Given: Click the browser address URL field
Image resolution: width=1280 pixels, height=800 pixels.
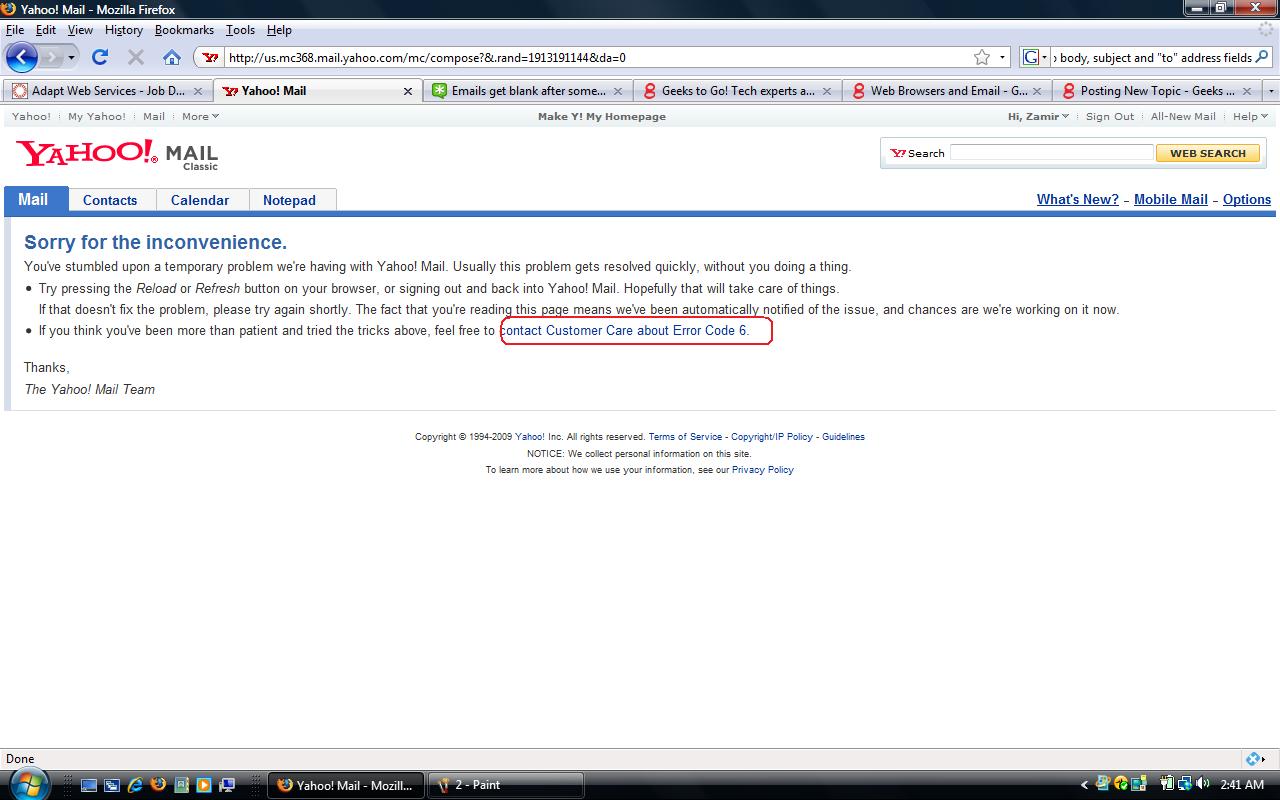Looking at the screenshot, I should tap(598, 57).
